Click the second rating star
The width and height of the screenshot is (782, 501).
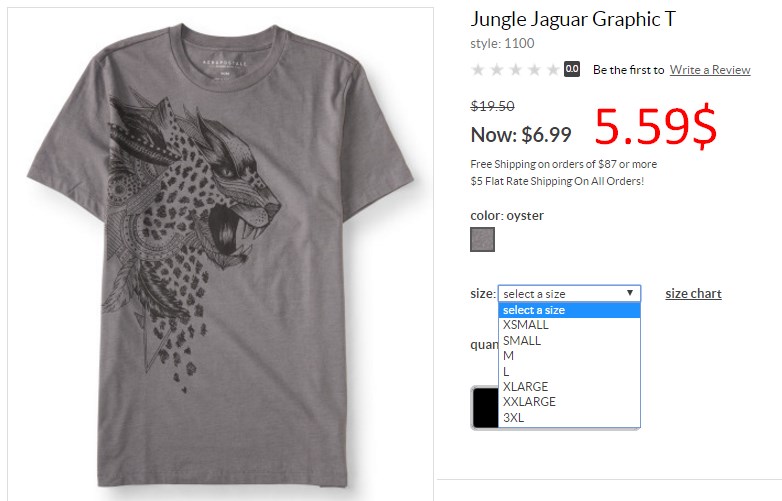click(497, 70)
